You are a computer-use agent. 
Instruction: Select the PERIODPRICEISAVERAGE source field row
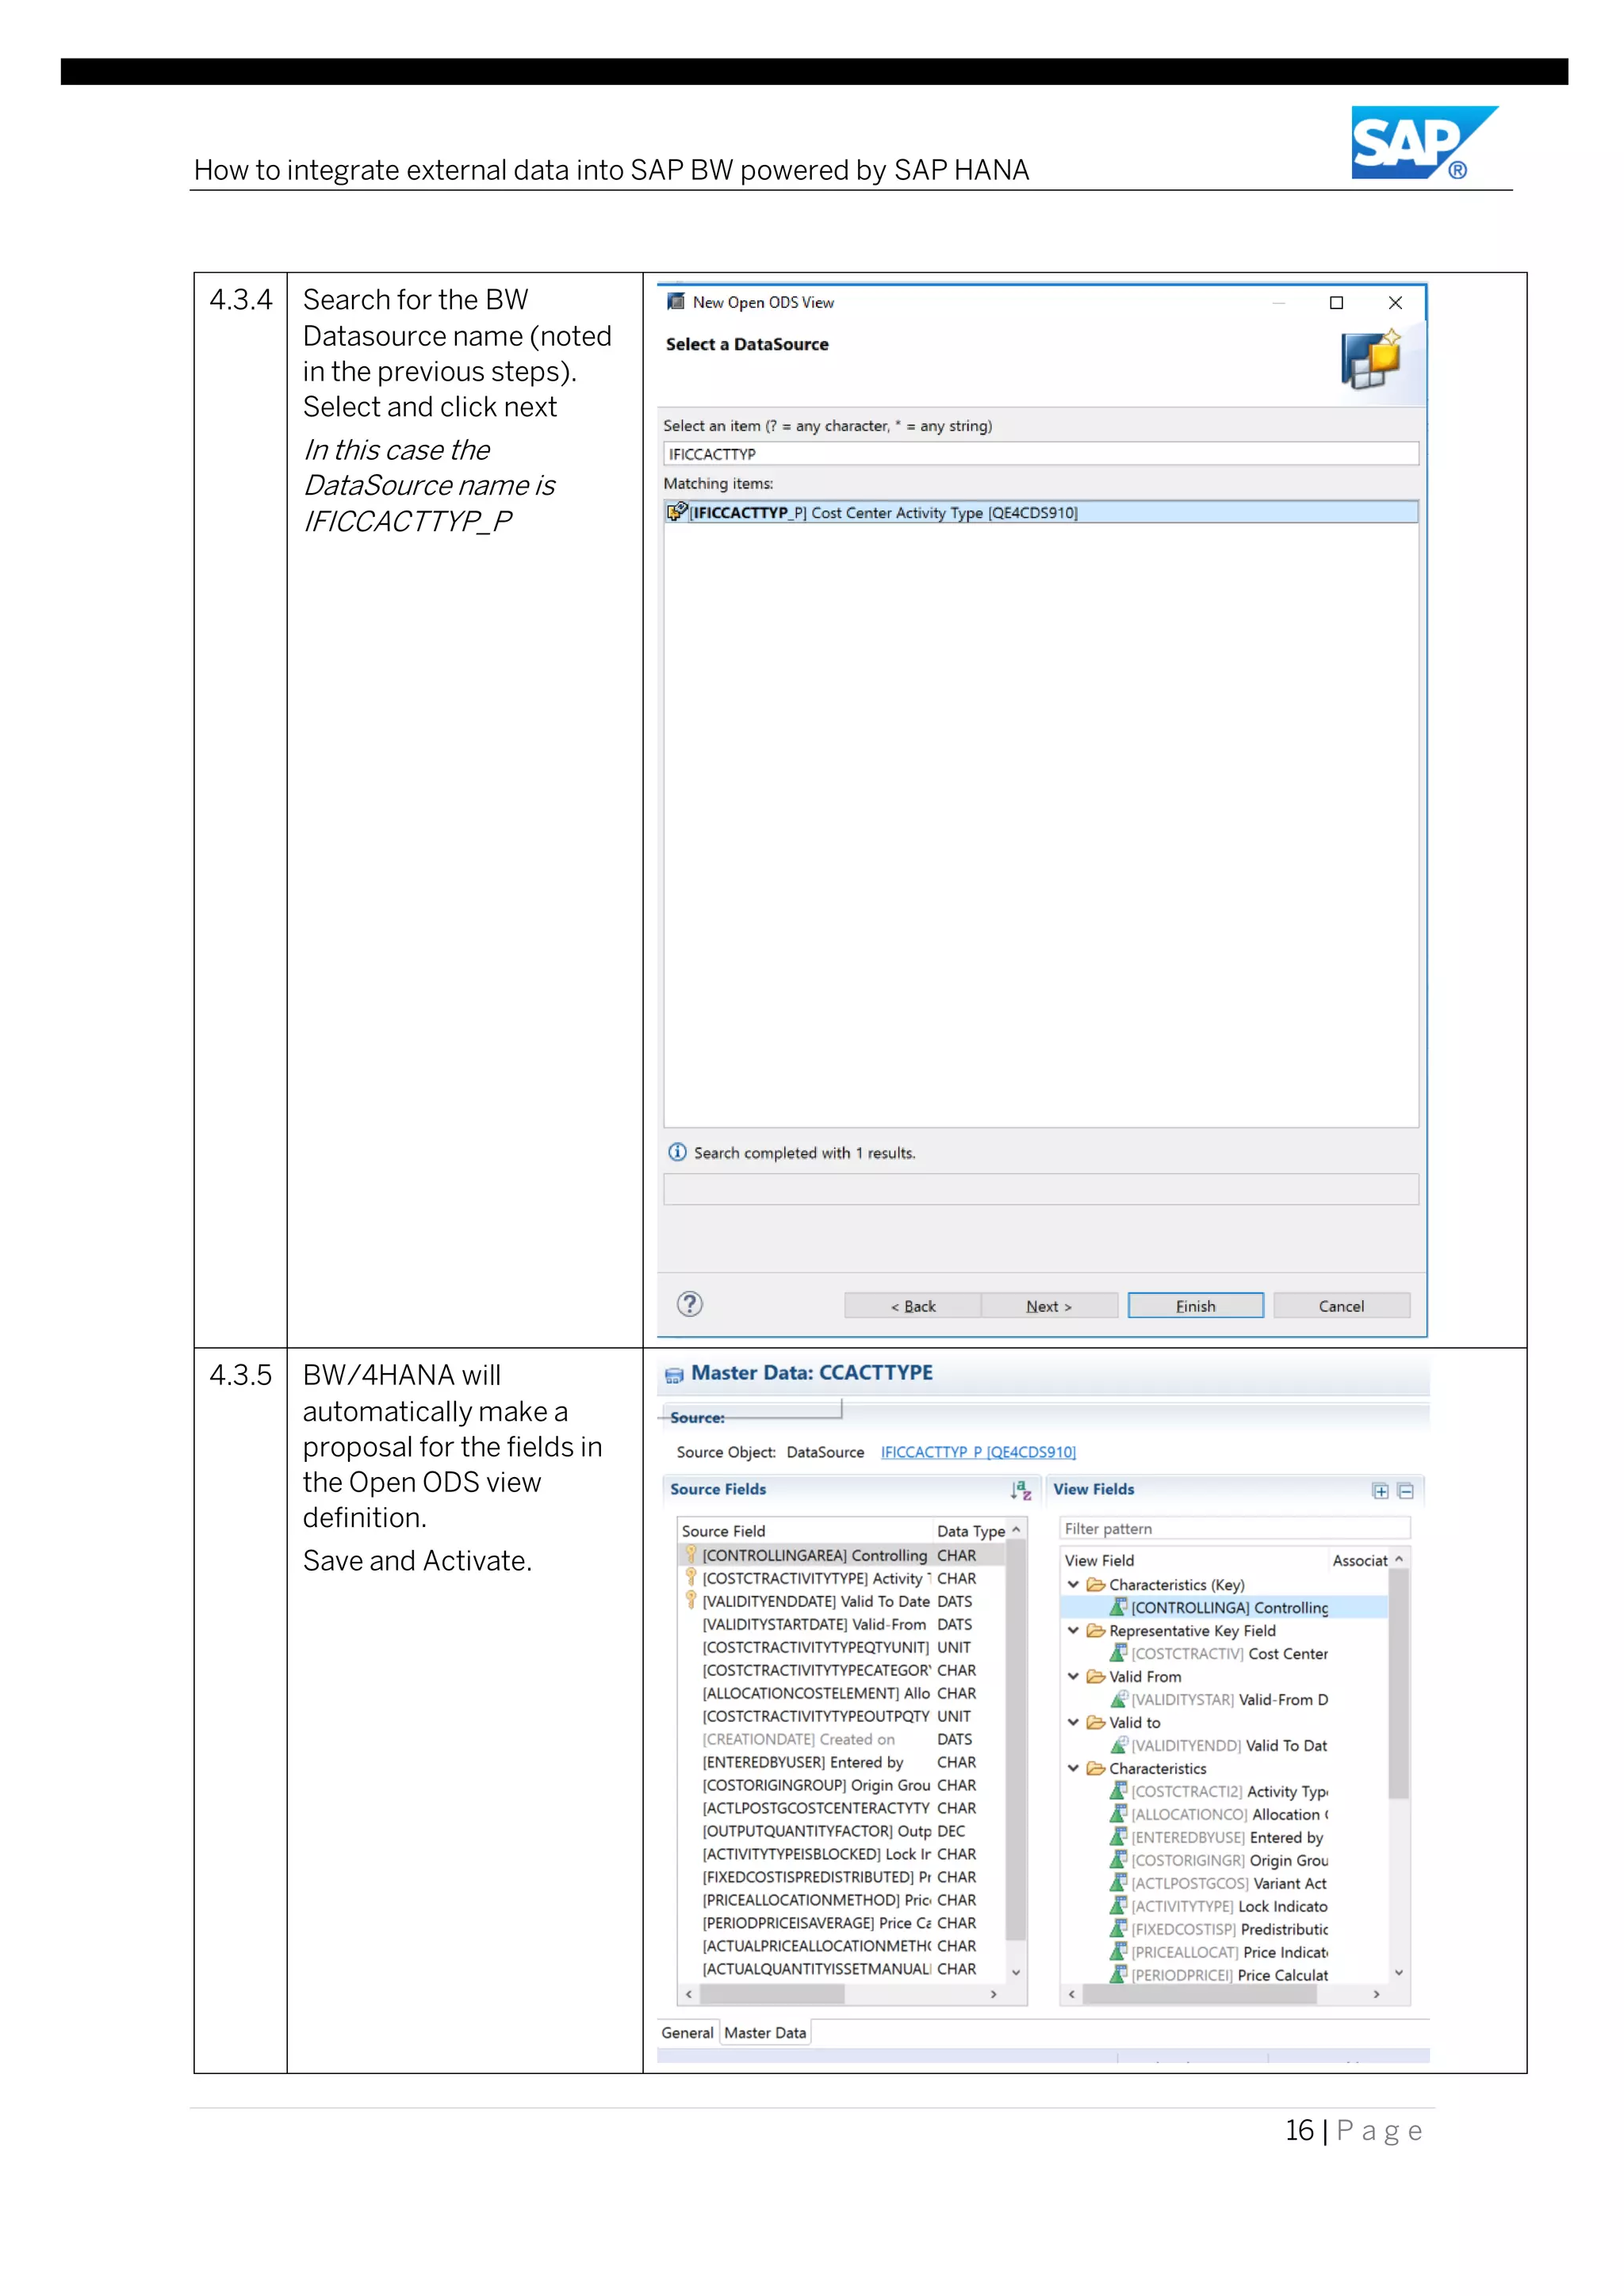point(842,1923)
